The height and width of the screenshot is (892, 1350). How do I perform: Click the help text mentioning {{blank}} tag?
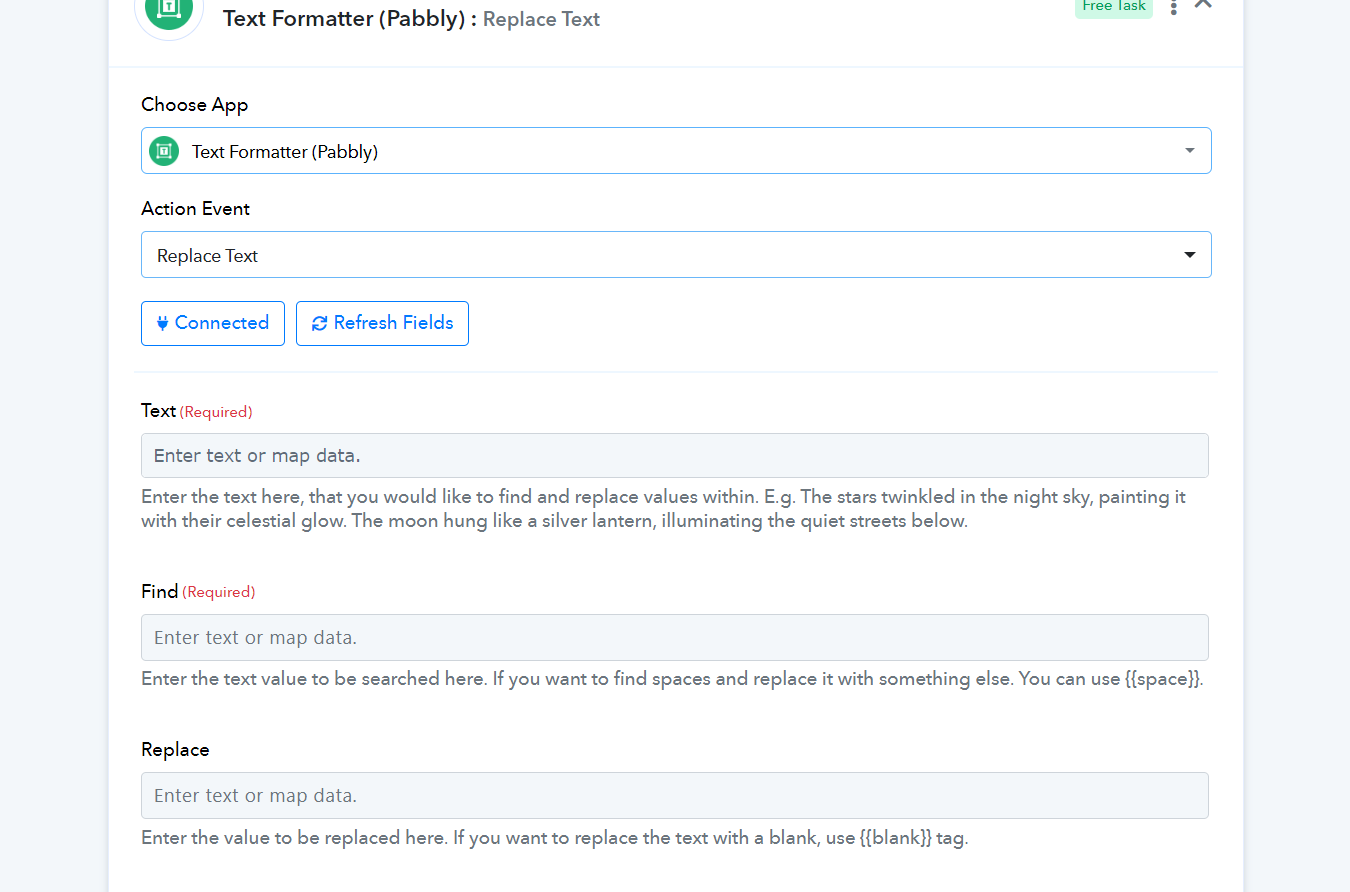tap(555, 838)
